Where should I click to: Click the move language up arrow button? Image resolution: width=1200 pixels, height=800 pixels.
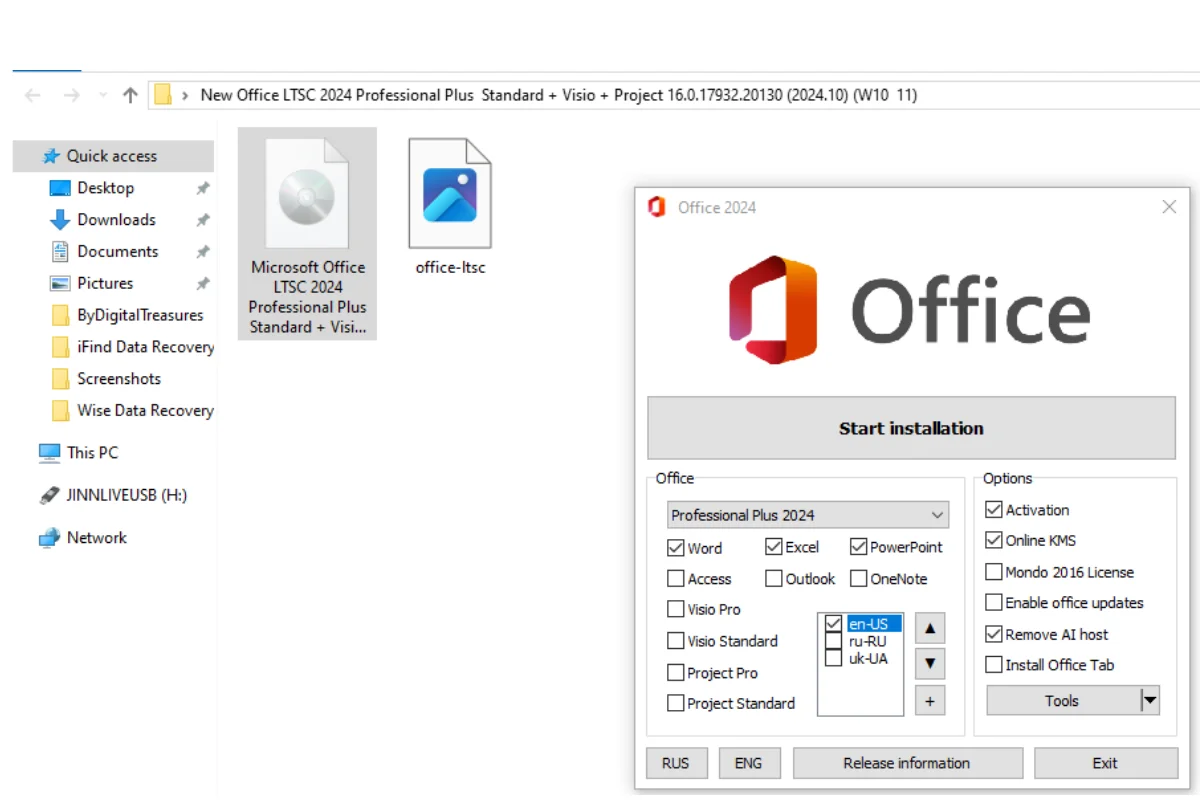929,629
